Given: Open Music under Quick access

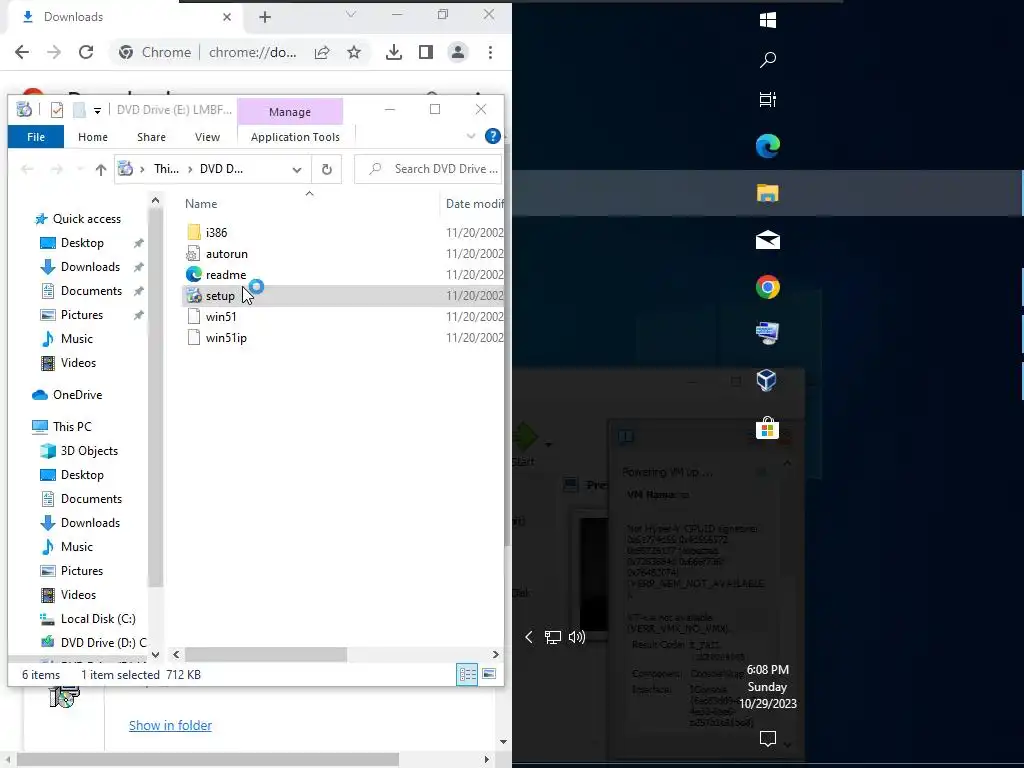Looking at the screenshot, I should (76, 339).
